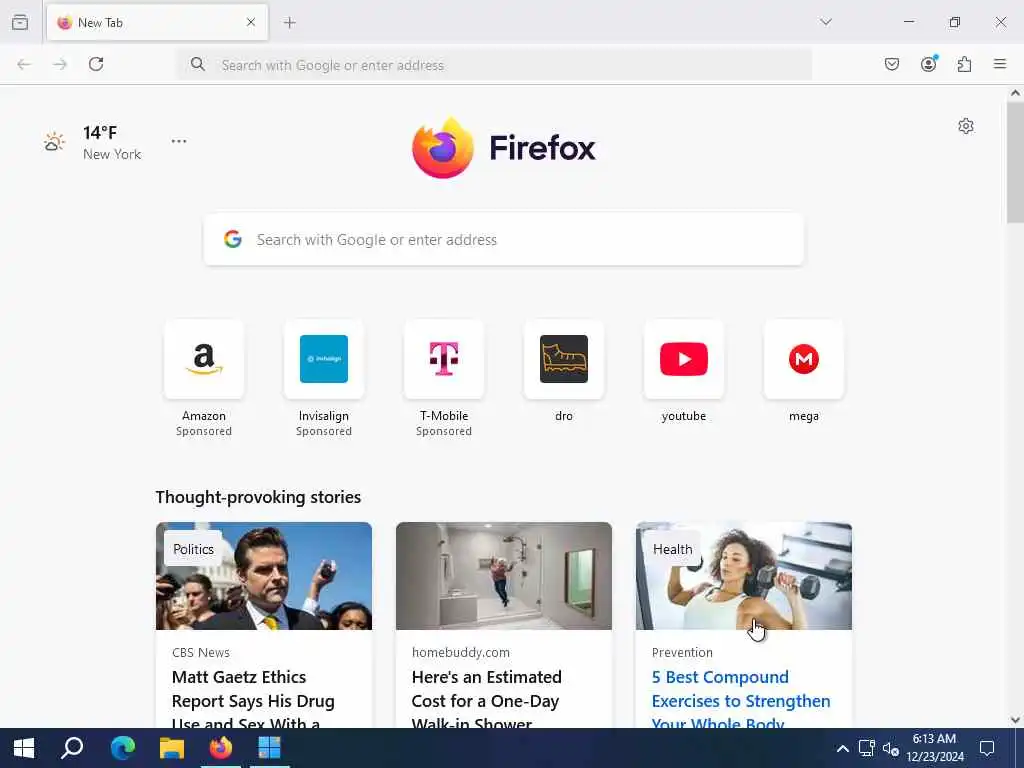Viewport: 1024px width, 768px height.
Task: Click the CBS News source text
Action: pyautogui.click(x=201, y=652)
